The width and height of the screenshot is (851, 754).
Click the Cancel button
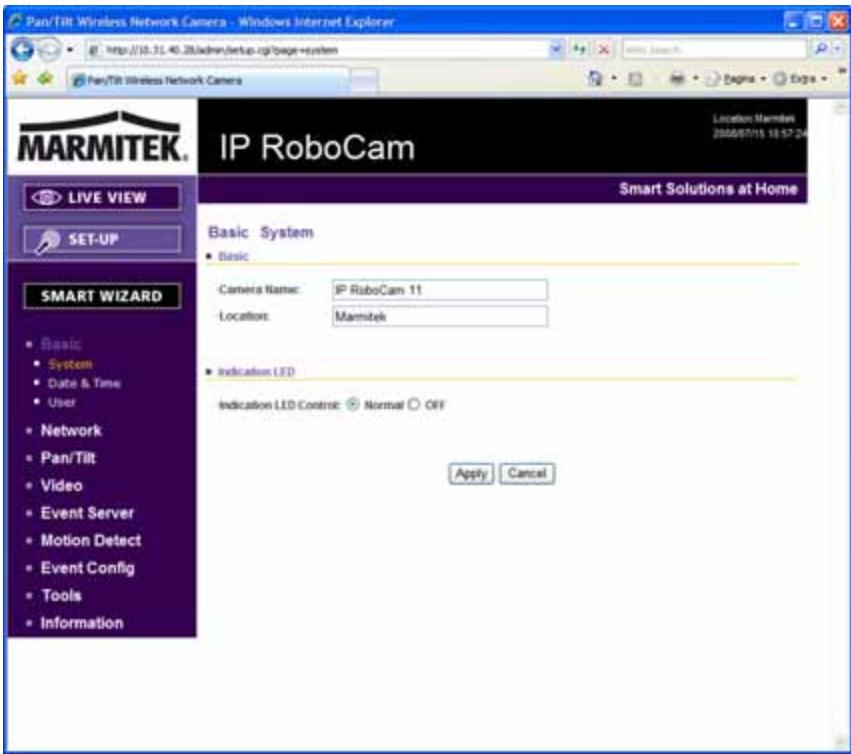pyautogui.click(x=527, y=474)
